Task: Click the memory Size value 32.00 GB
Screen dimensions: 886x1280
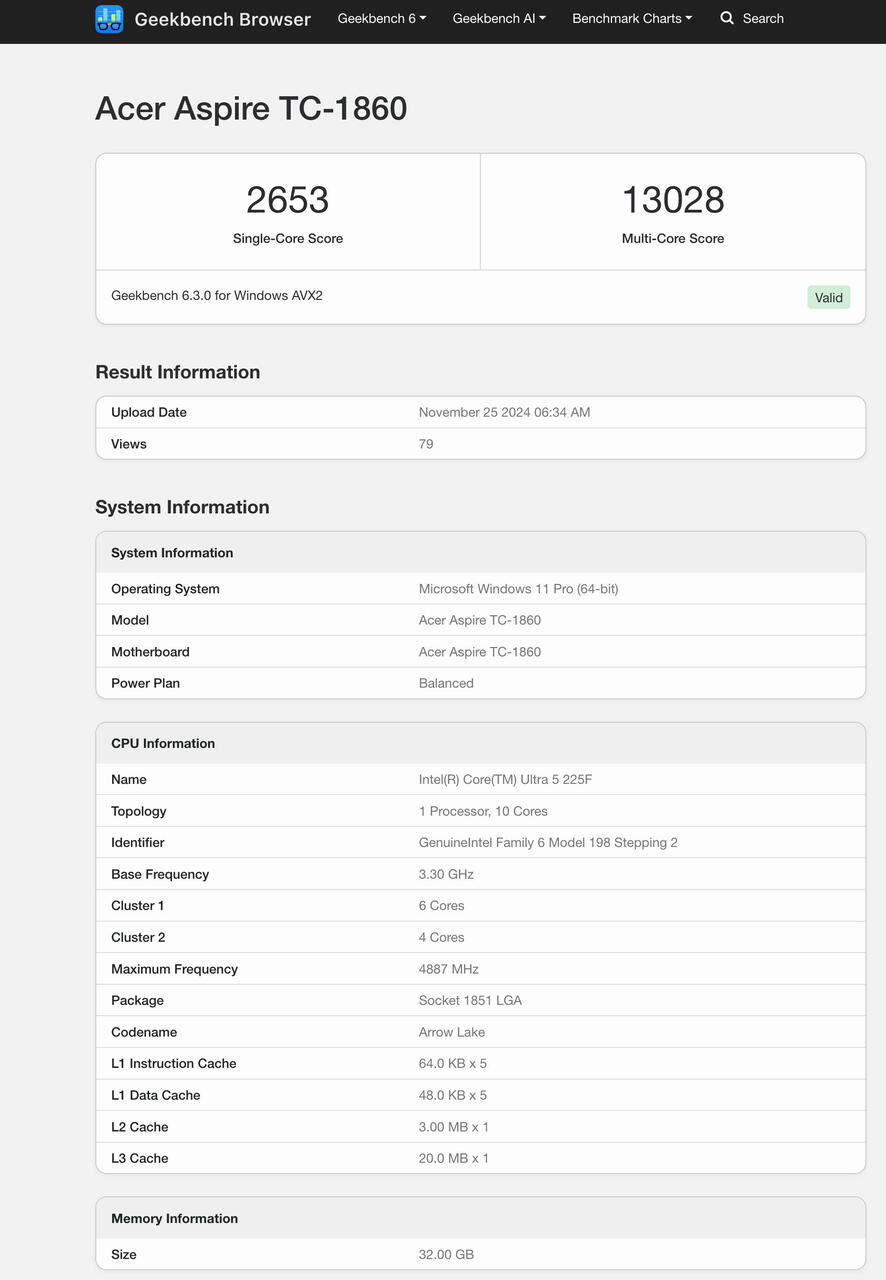Action: [446, 1254]
